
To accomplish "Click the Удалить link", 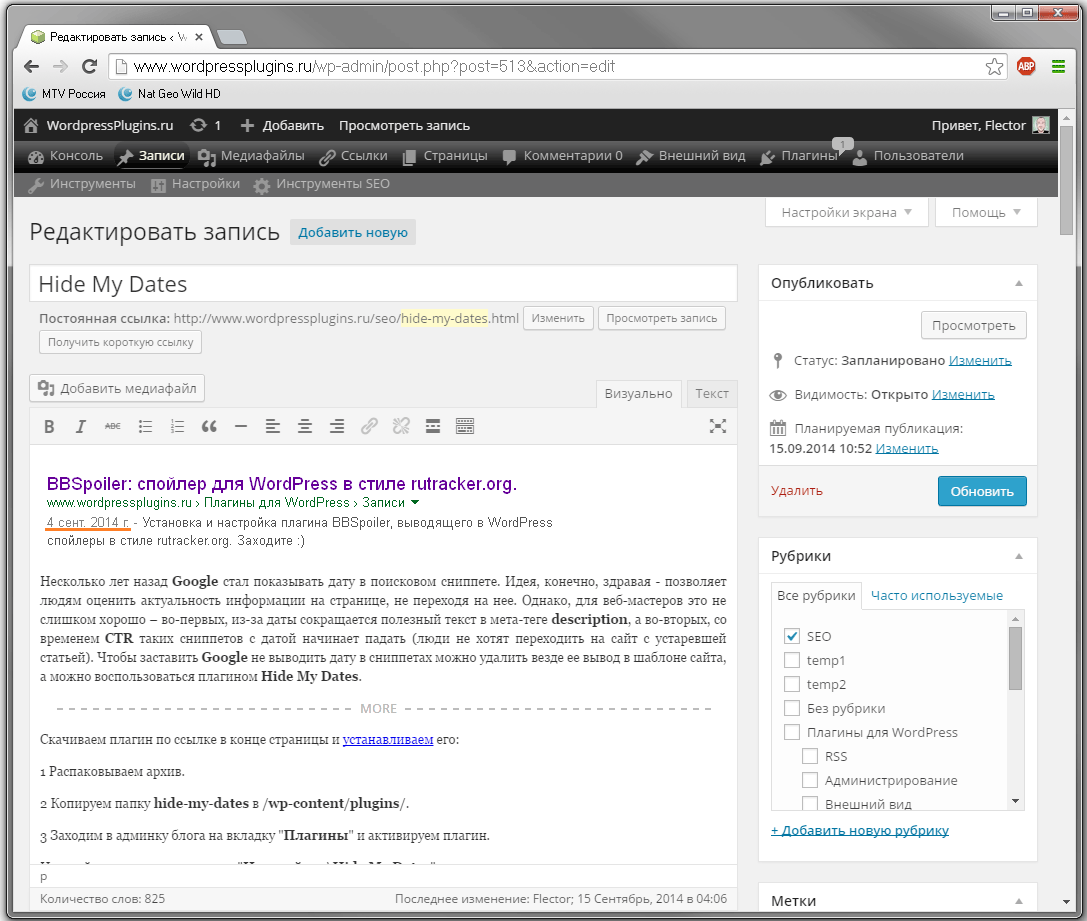I will [797, 491].
